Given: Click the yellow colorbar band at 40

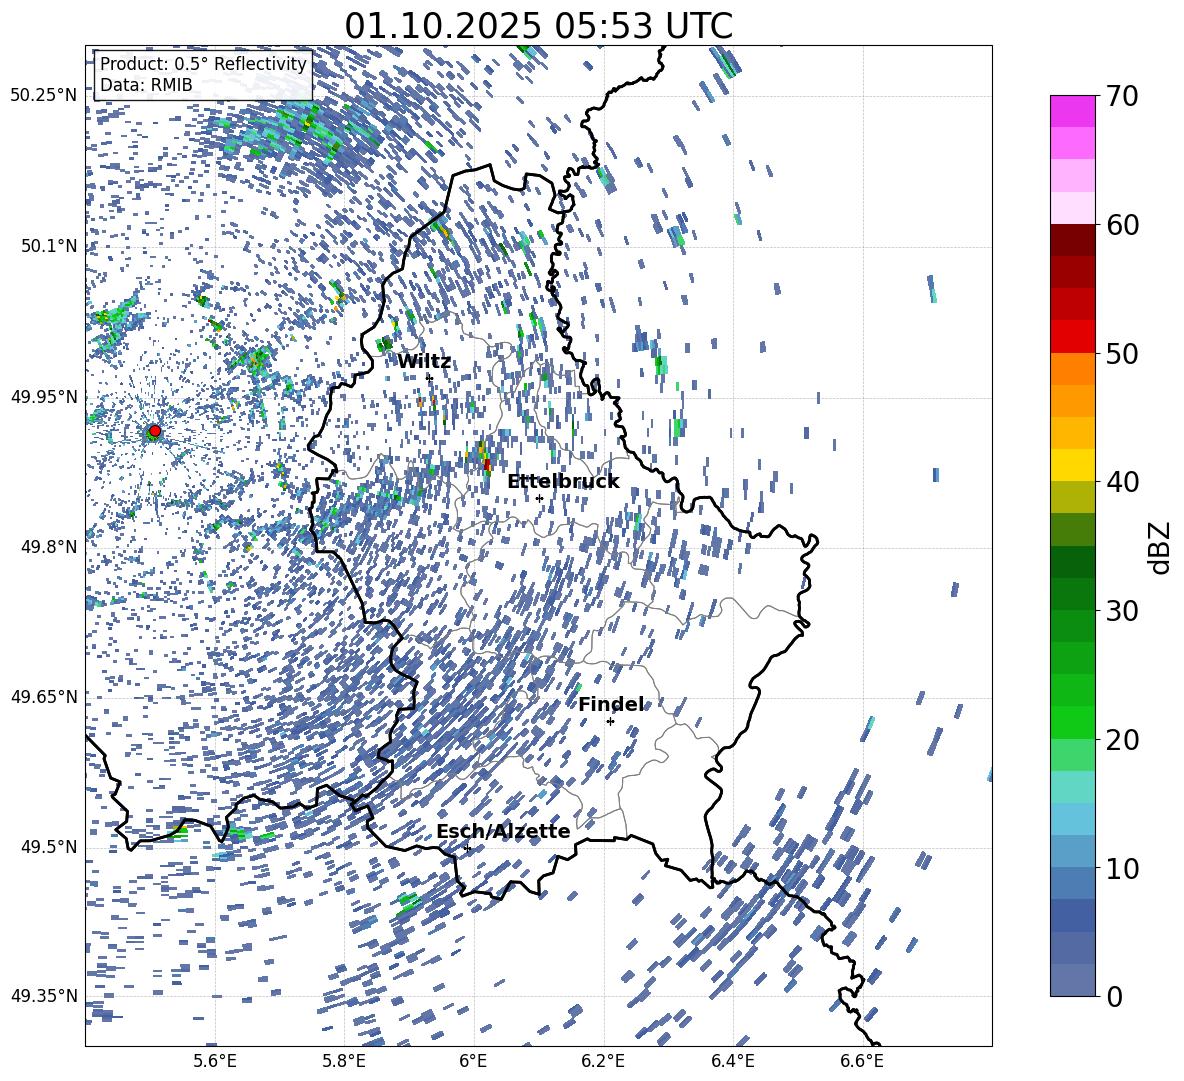Looking at the screenshot, I should point(1072,465).
